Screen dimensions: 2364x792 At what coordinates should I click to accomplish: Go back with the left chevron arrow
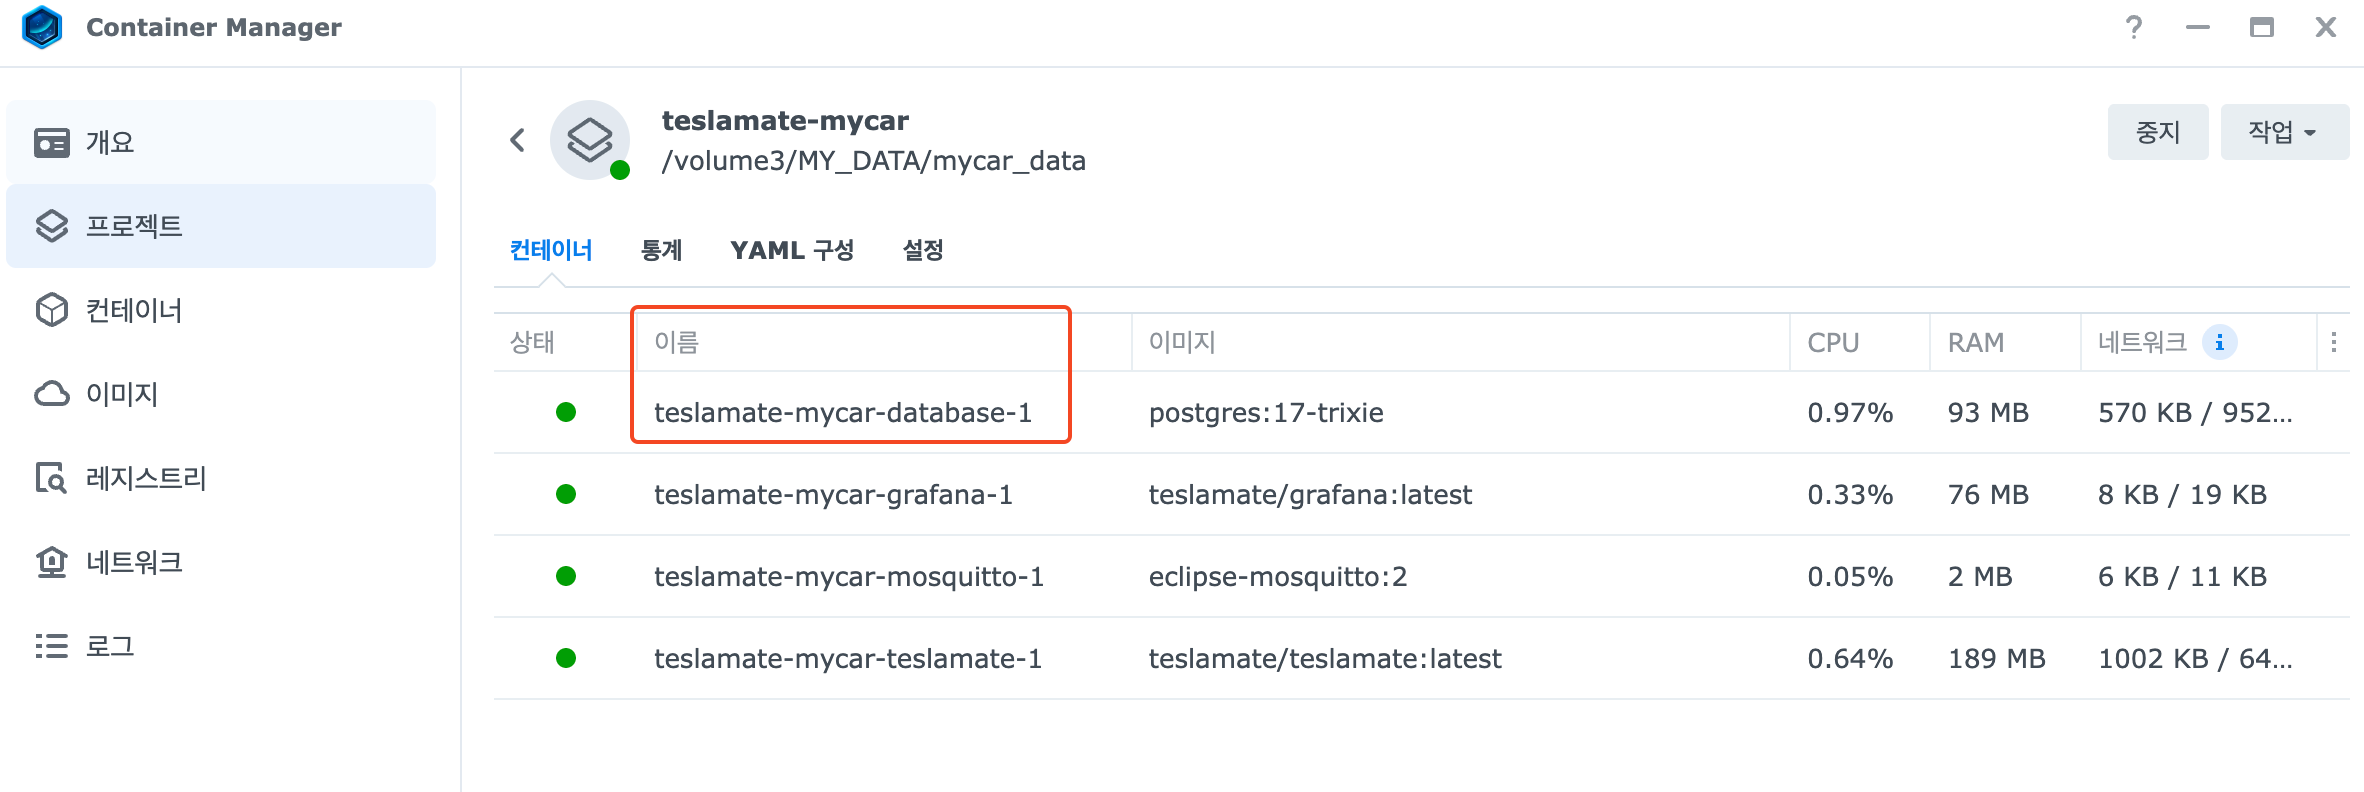pos(517,140)
